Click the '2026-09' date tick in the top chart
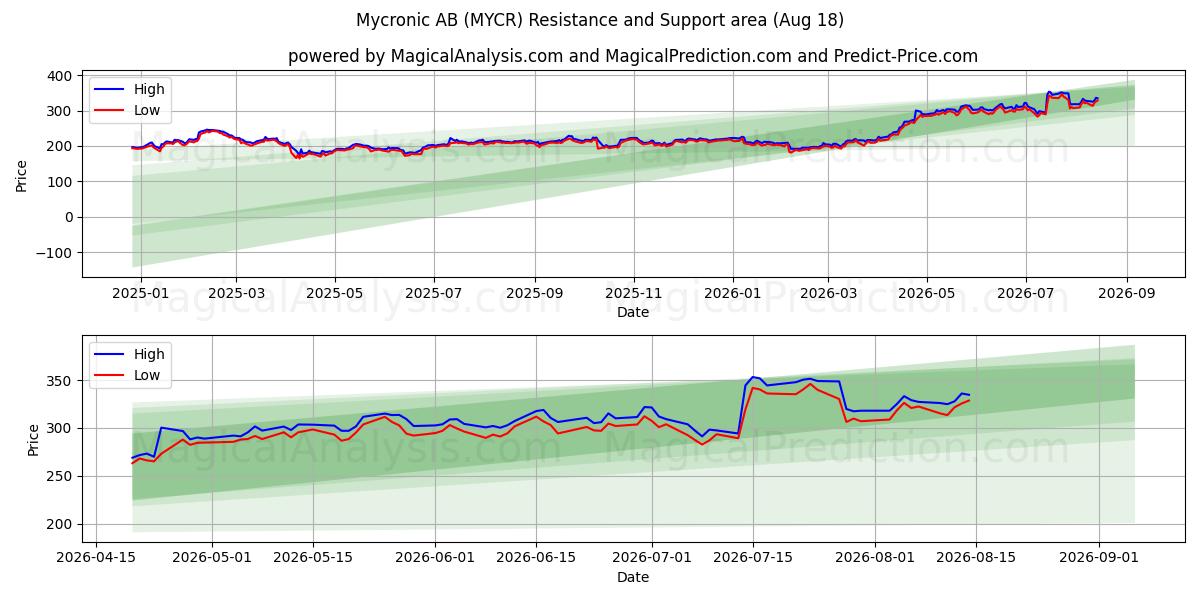The width and height of the screenshot is (1200, 600). tap(1126, 294)
